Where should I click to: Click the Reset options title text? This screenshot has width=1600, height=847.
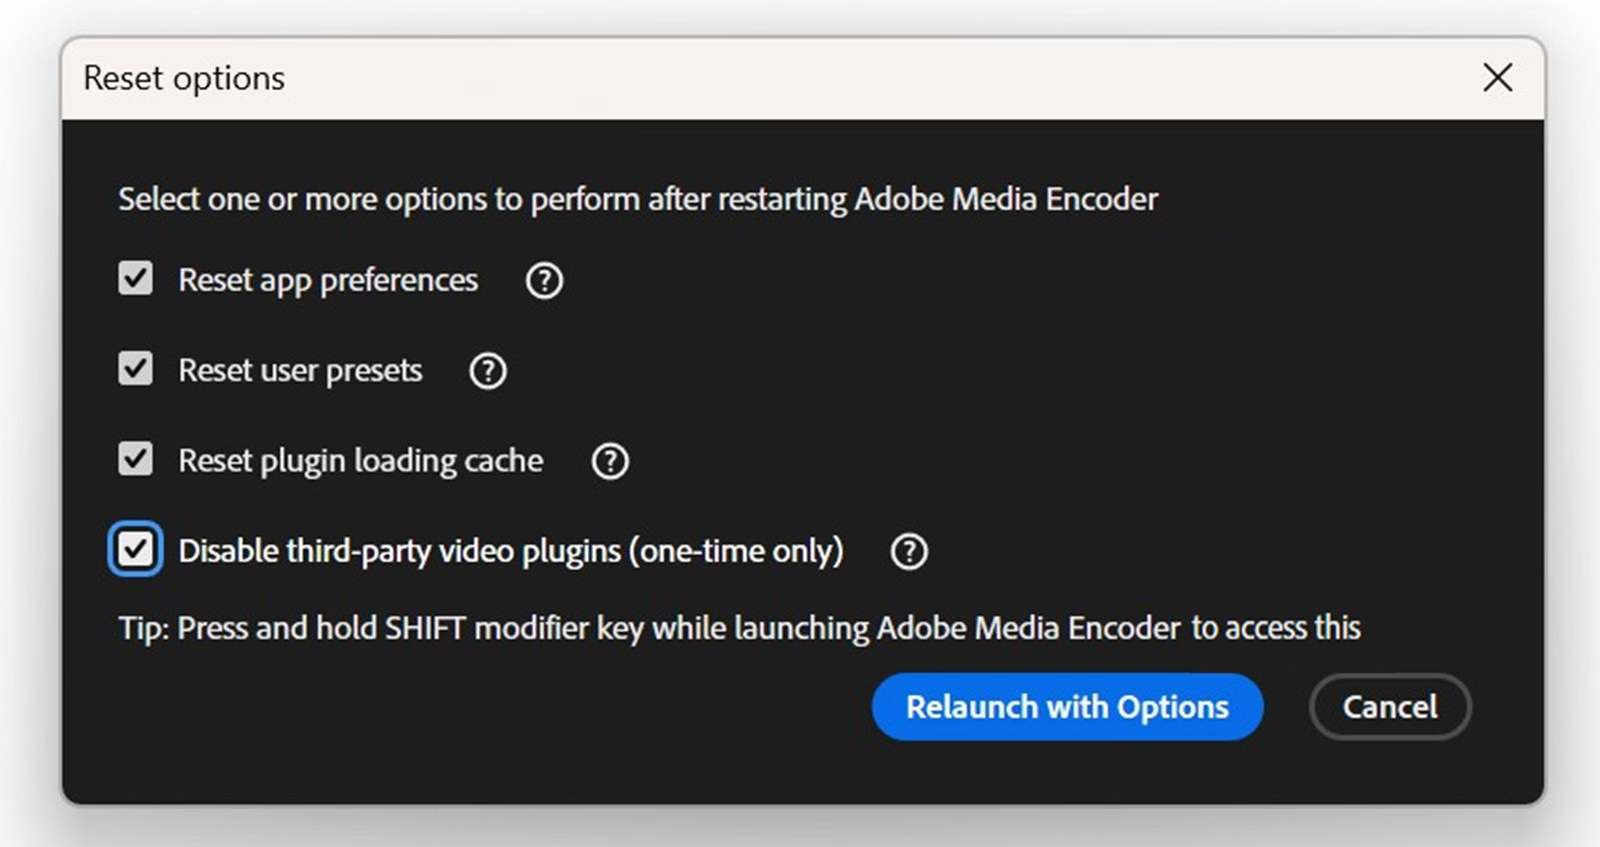point(184,77)
